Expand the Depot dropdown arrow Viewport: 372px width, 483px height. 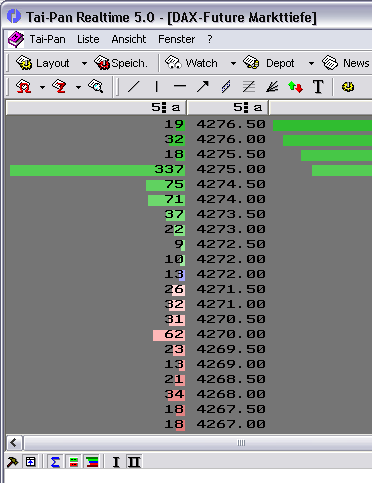click(x=311, y=63)
